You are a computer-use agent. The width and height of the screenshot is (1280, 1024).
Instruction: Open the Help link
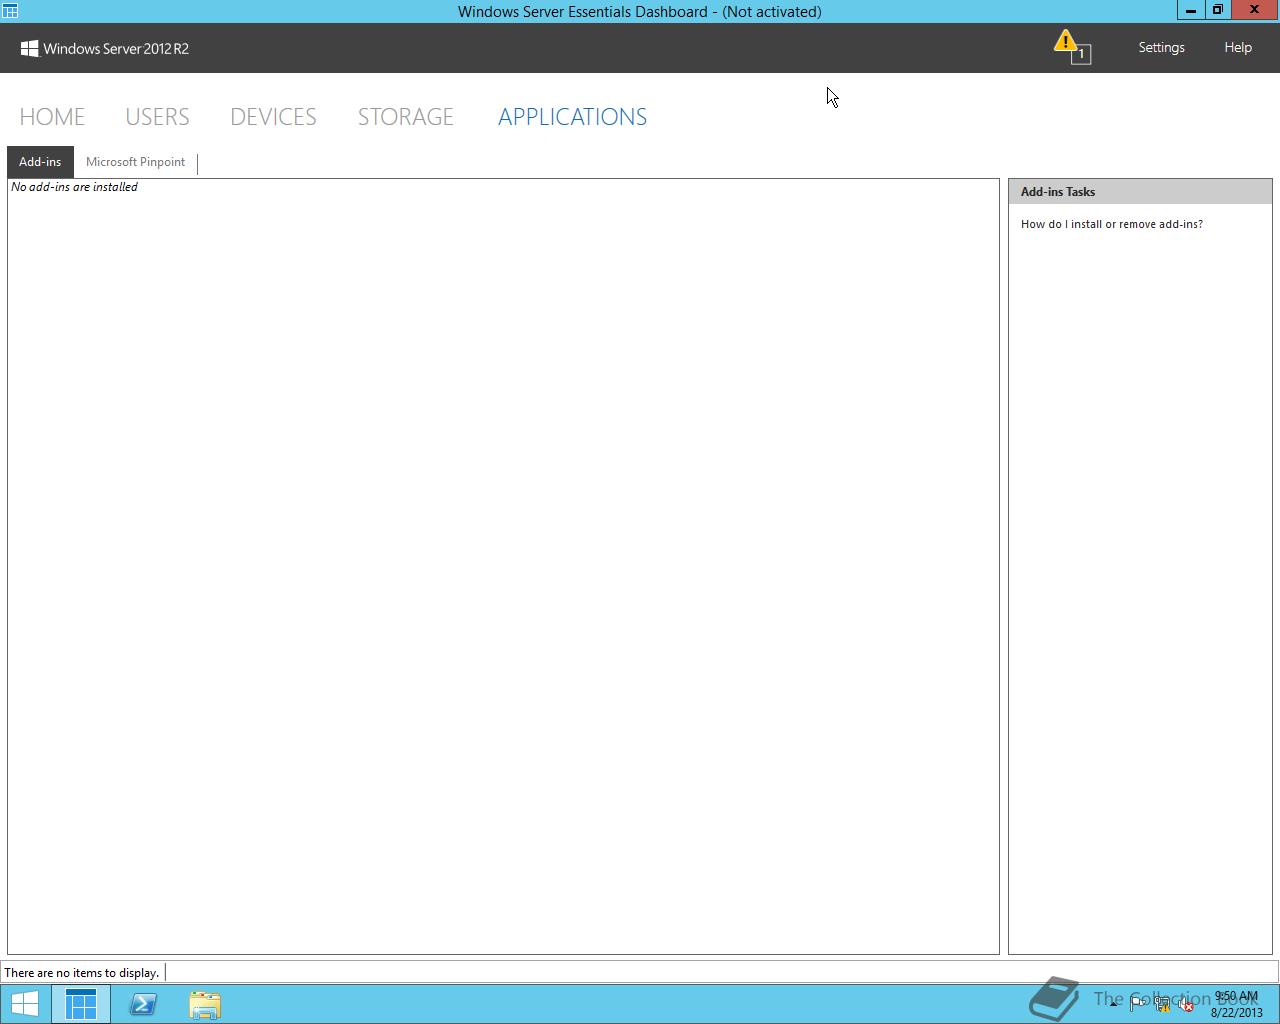click(1238, 47)
